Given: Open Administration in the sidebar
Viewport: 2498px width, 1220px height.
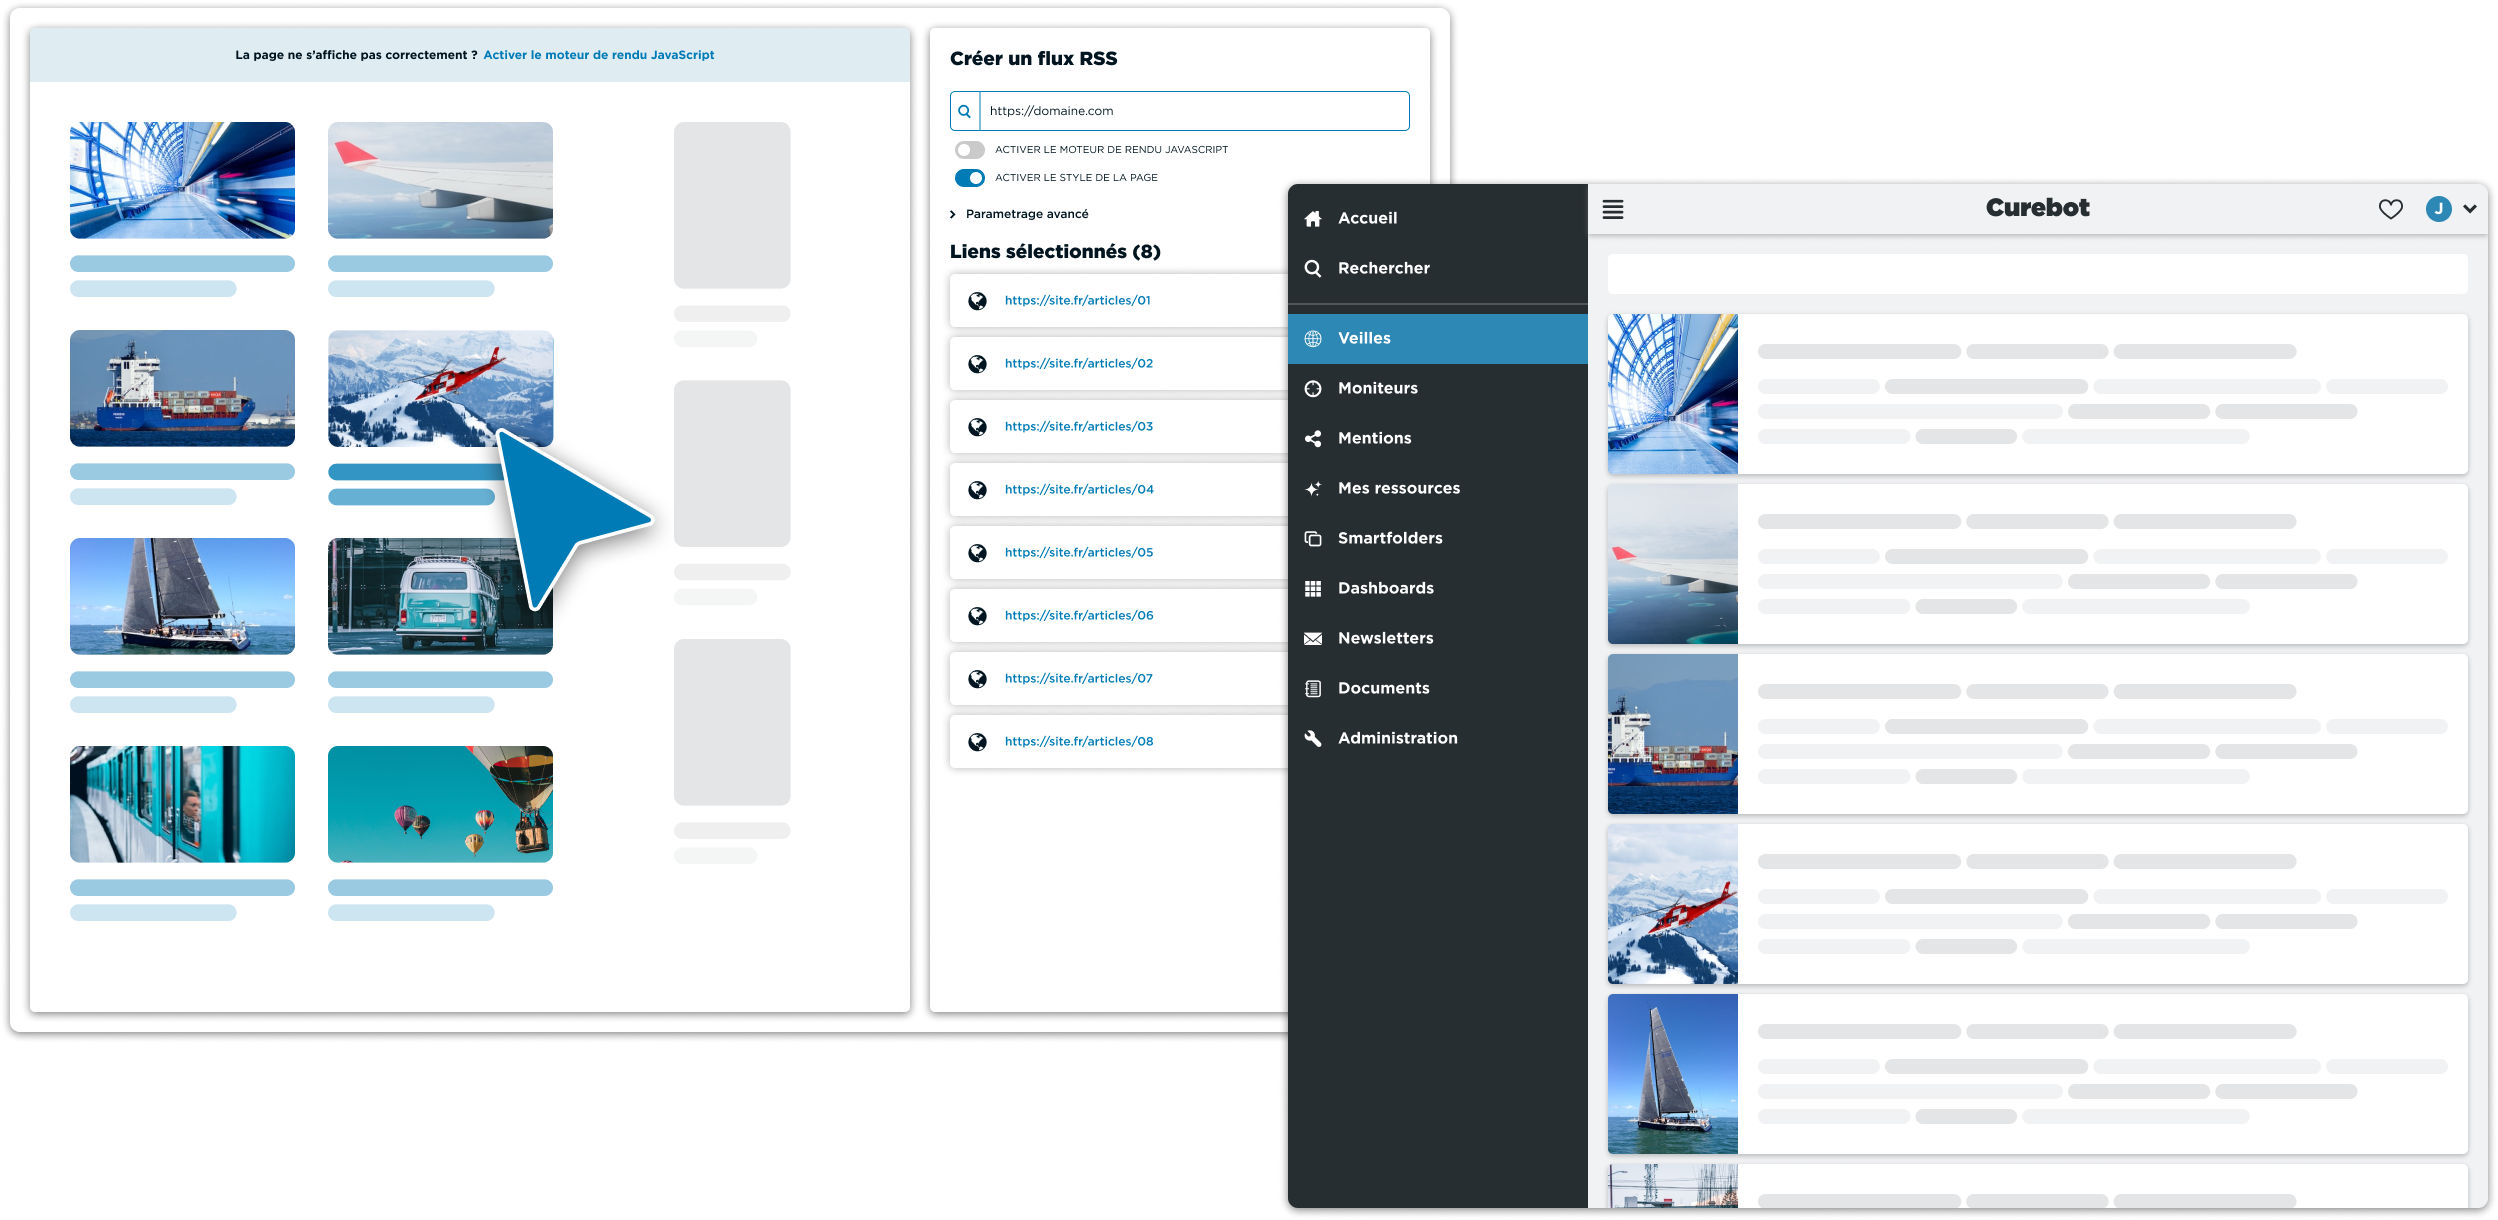Looking at the screenshot, I should (x=1438, y=738).
